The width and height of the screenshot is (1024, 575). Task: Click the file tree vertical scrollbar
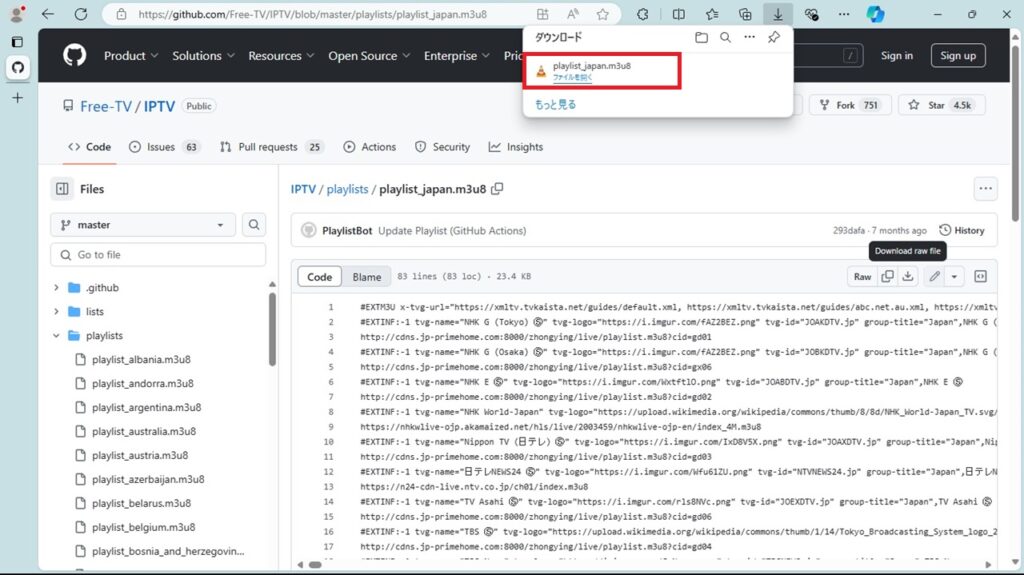272,330
